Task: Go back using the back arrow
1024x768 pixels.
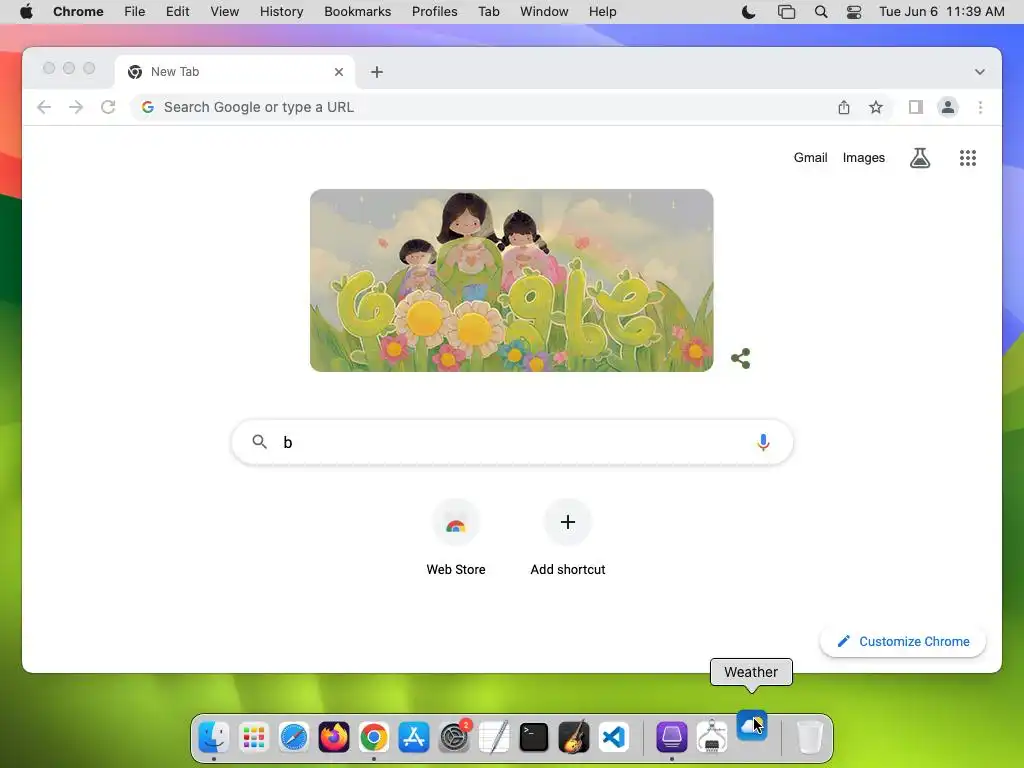Action: click(x=44, y=107)
